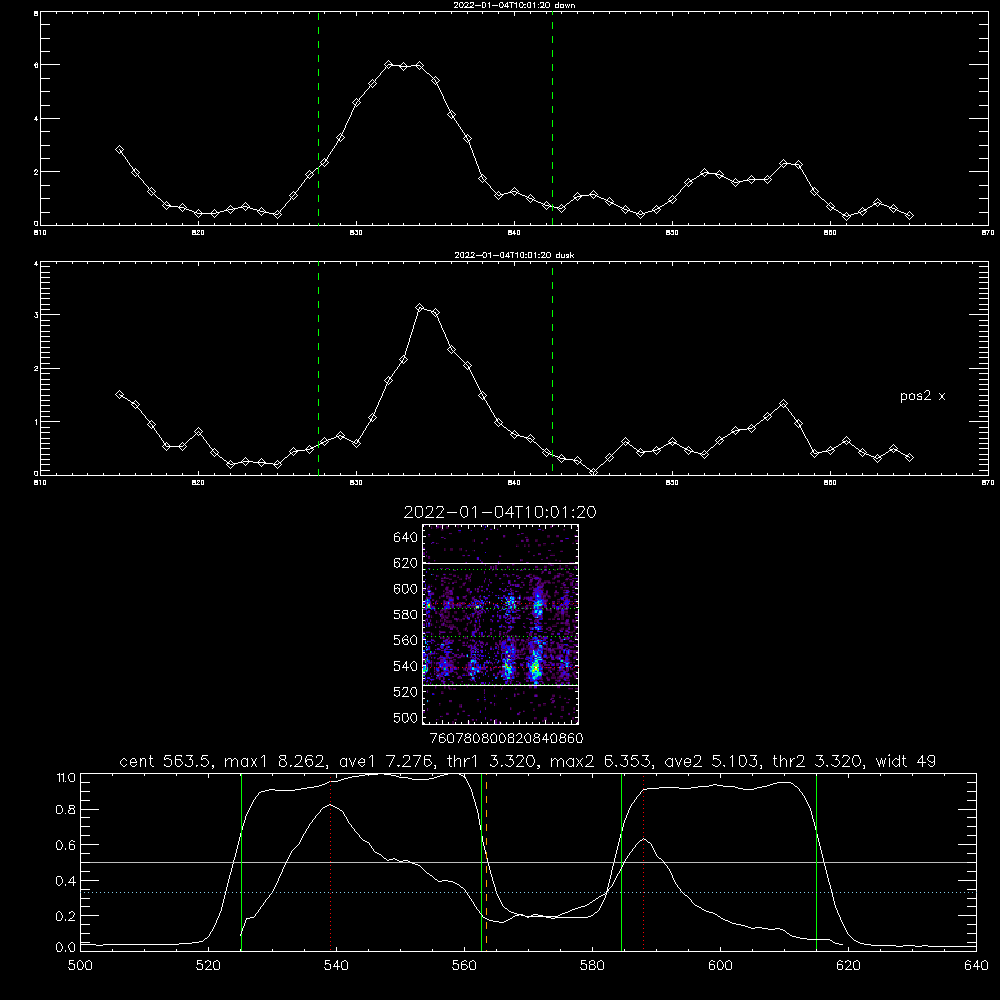1000x1000 pixels.
Task: Click bottom plot x-axis label 540
Action: click(x=336, y=966)
